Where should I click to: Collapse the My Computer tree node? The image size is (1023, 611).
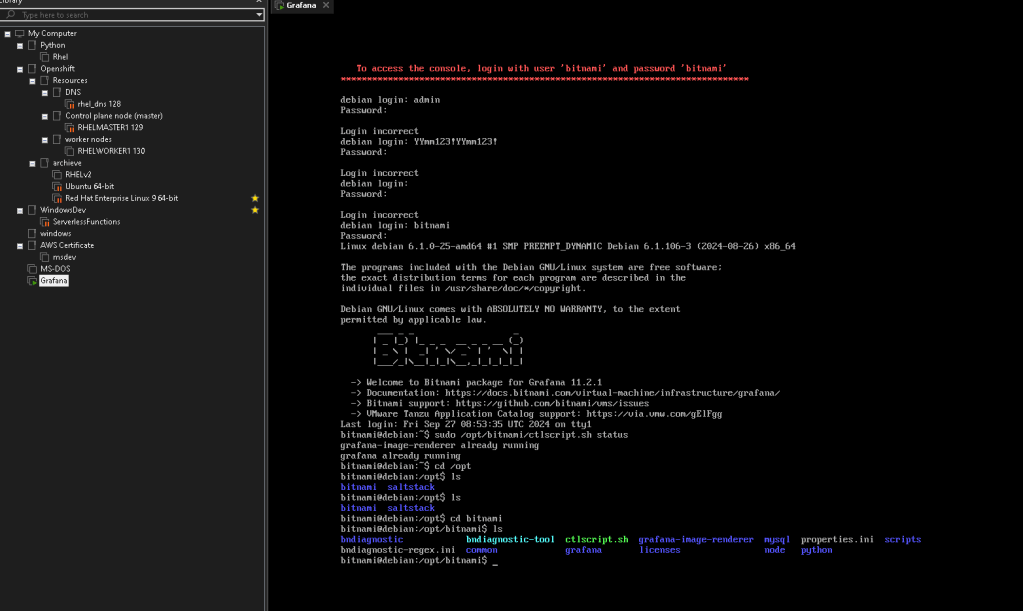[x=7, y=34]
